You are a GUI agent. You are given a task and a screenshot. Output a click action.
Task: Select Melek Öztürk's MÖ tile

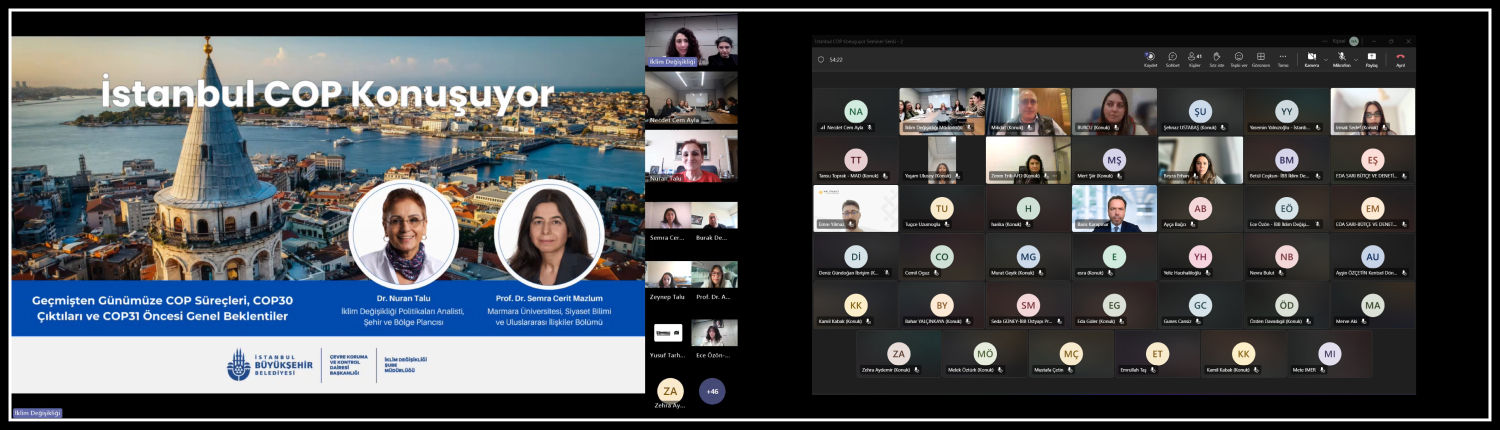[x=985, y=354]
